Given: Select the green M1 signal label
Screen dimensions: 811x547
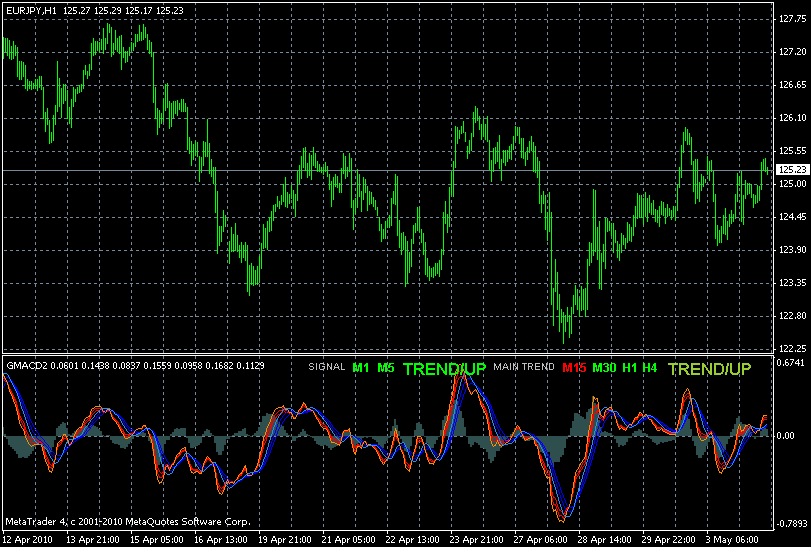Looking at the screenshot, I should click(x=361, y=368).
